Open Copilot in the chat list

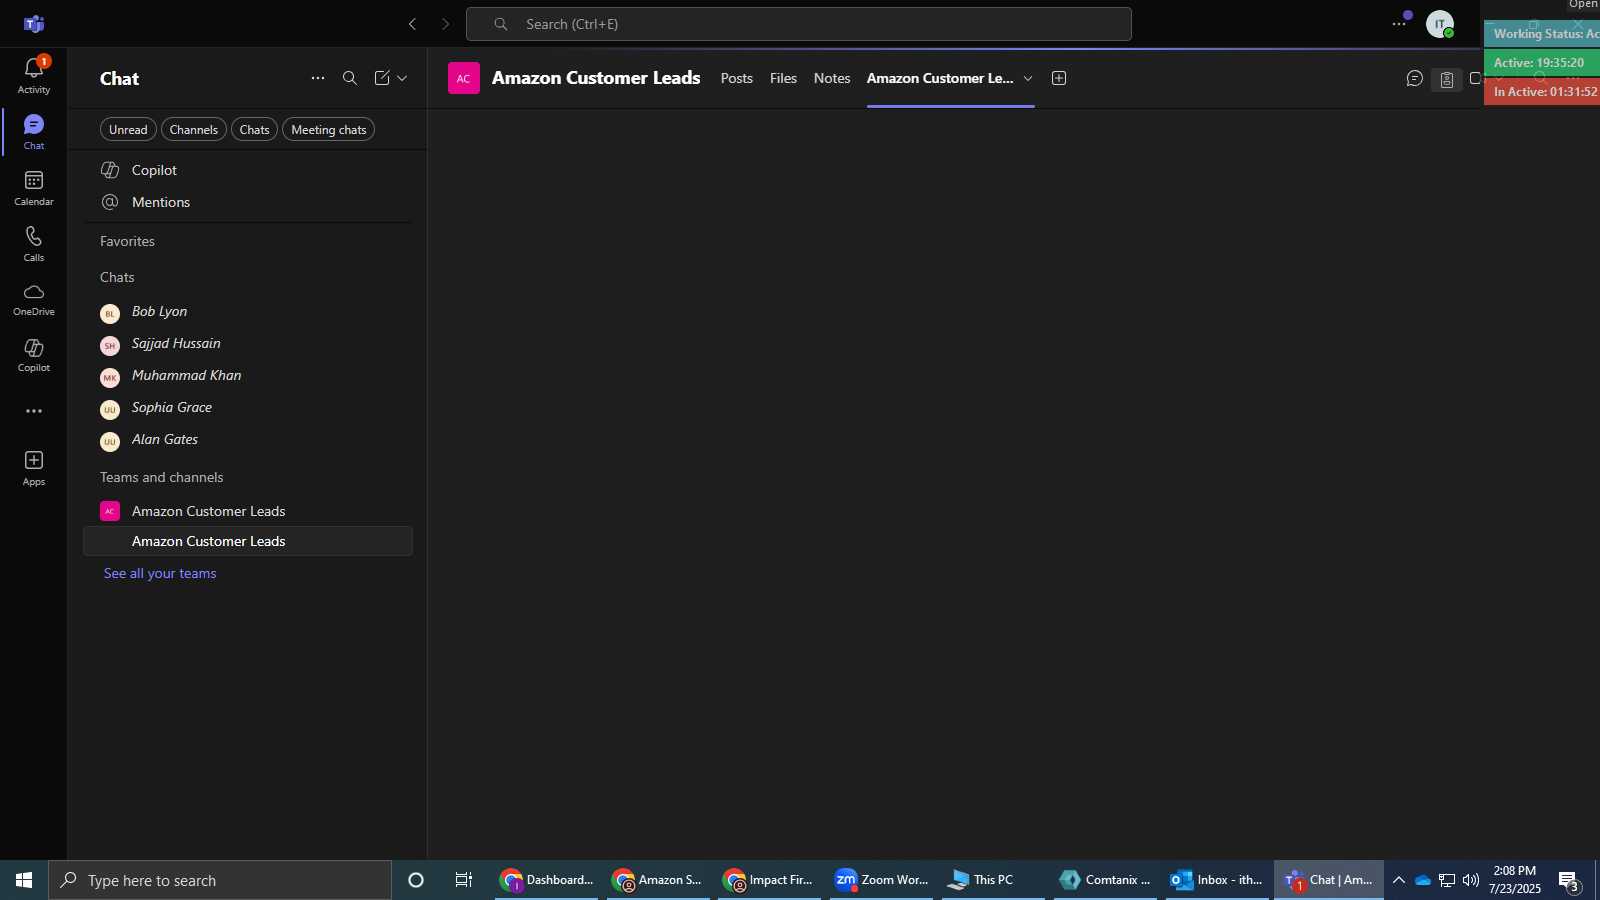[248, 170]
